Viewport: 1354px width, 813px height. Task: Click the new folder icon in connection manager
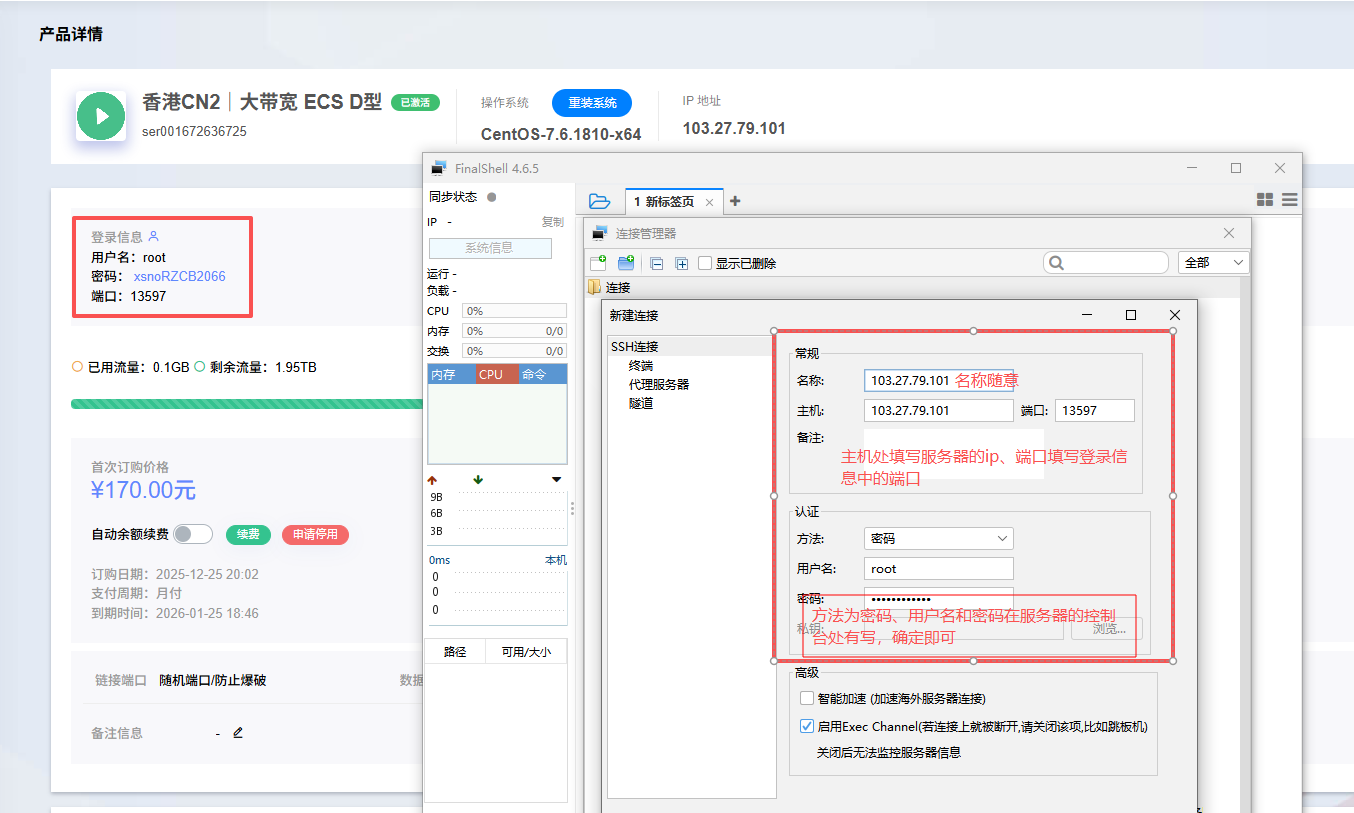[626, 263]
